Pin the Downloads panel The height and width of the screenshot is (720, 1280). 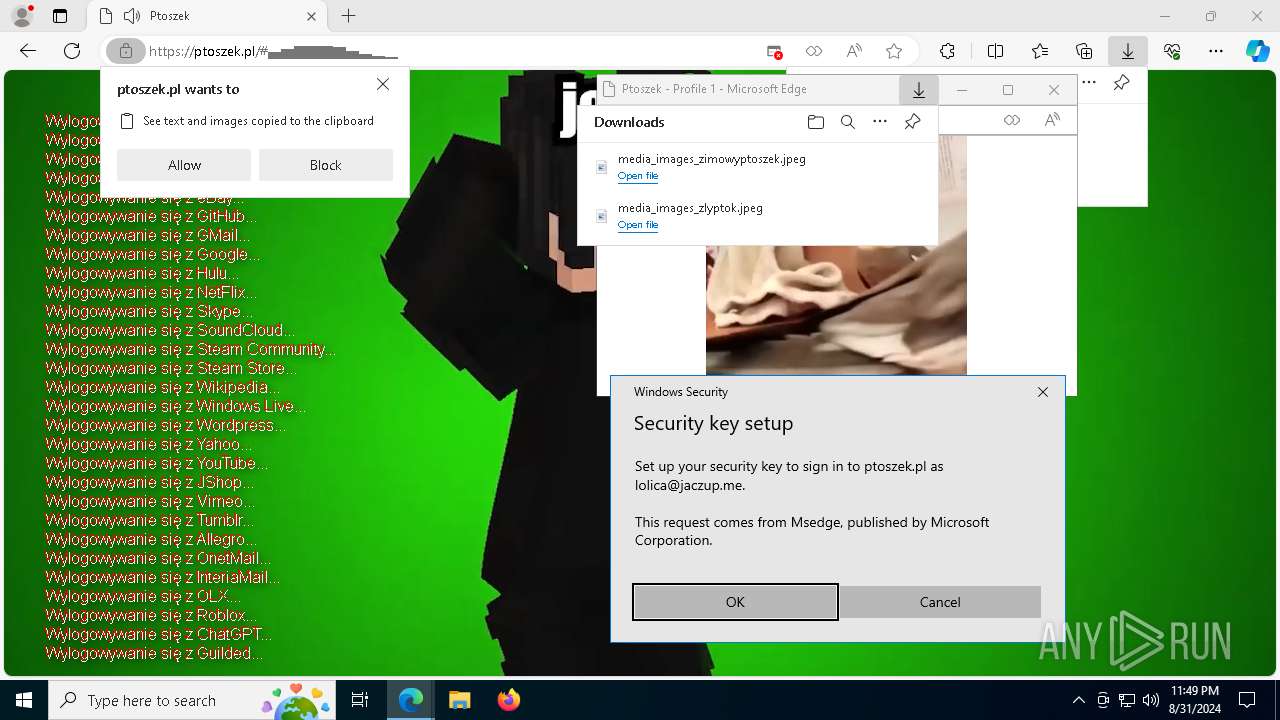click(x=912, y=122)
